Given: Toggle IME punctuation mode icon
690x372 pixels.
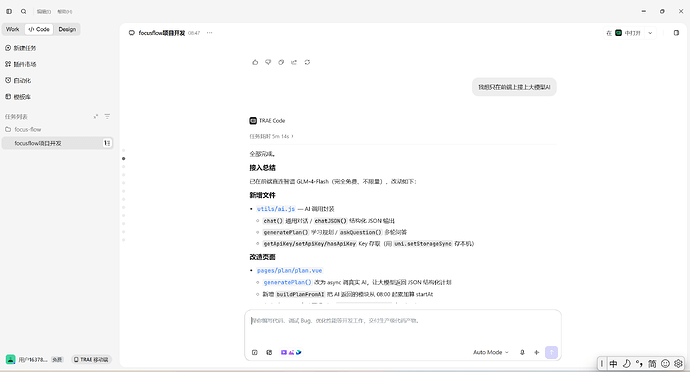Looking at the screenshot, I should pyautogui.click(x=639, y=364).
